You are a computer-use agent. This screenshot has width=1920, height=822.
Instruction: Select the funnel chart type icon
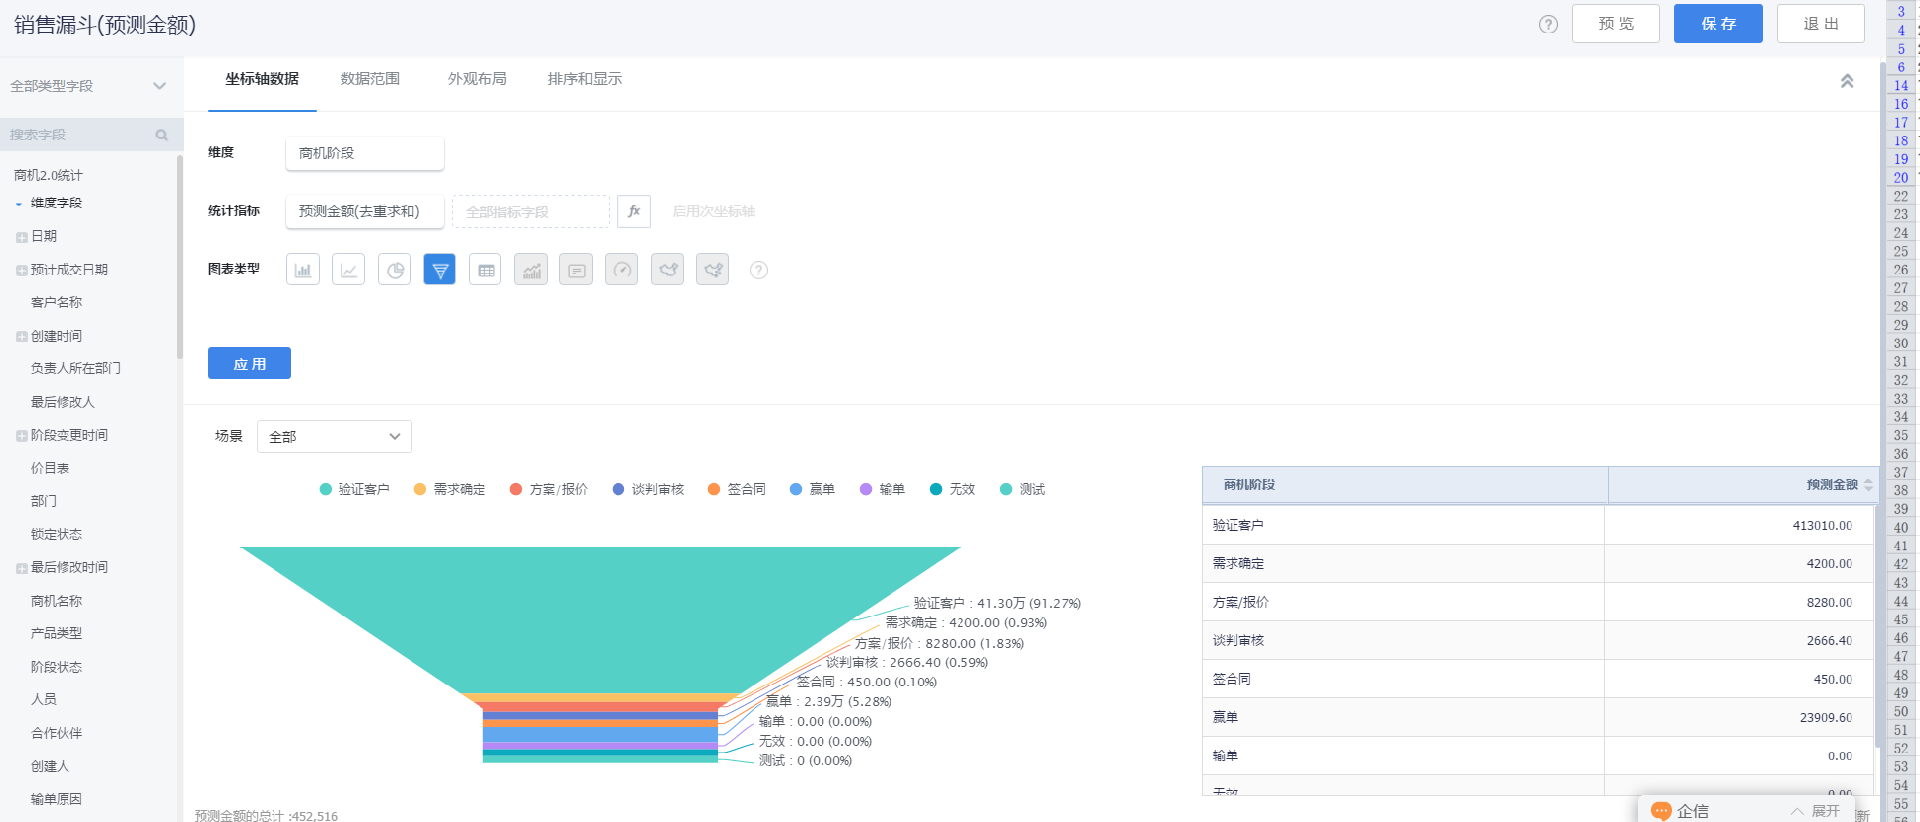pyautogui.click(x=440, y=269)
